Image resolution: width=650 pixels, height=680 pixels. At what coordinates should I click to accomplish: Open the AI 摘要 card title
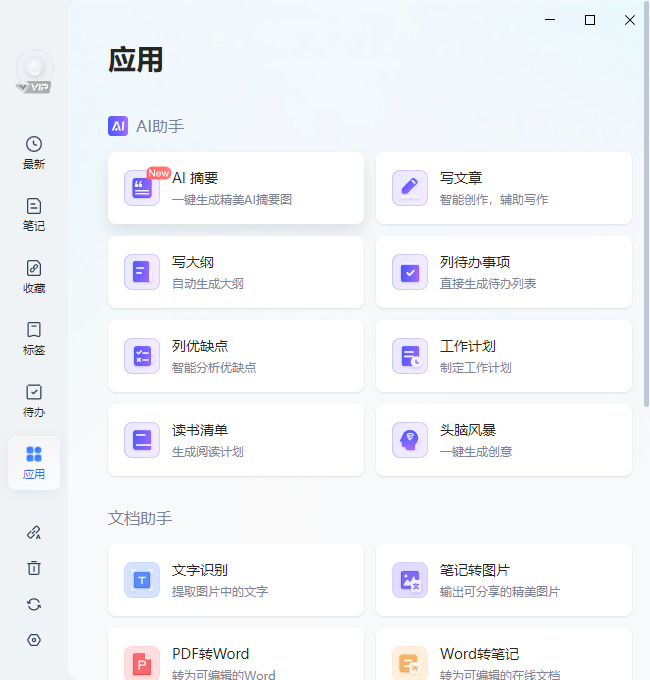pyautogui.click(x=195, y=178)
